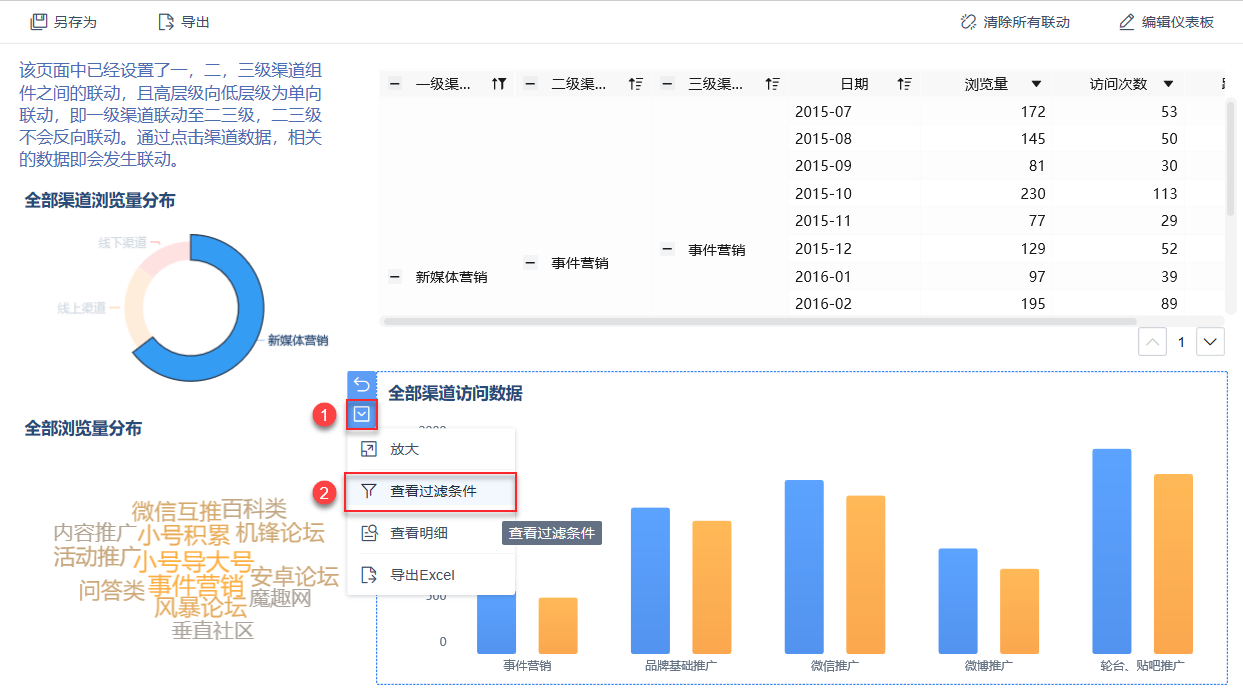Go to the next table page
This screenshot has width=1243, height=689.
click(1211, 342)
